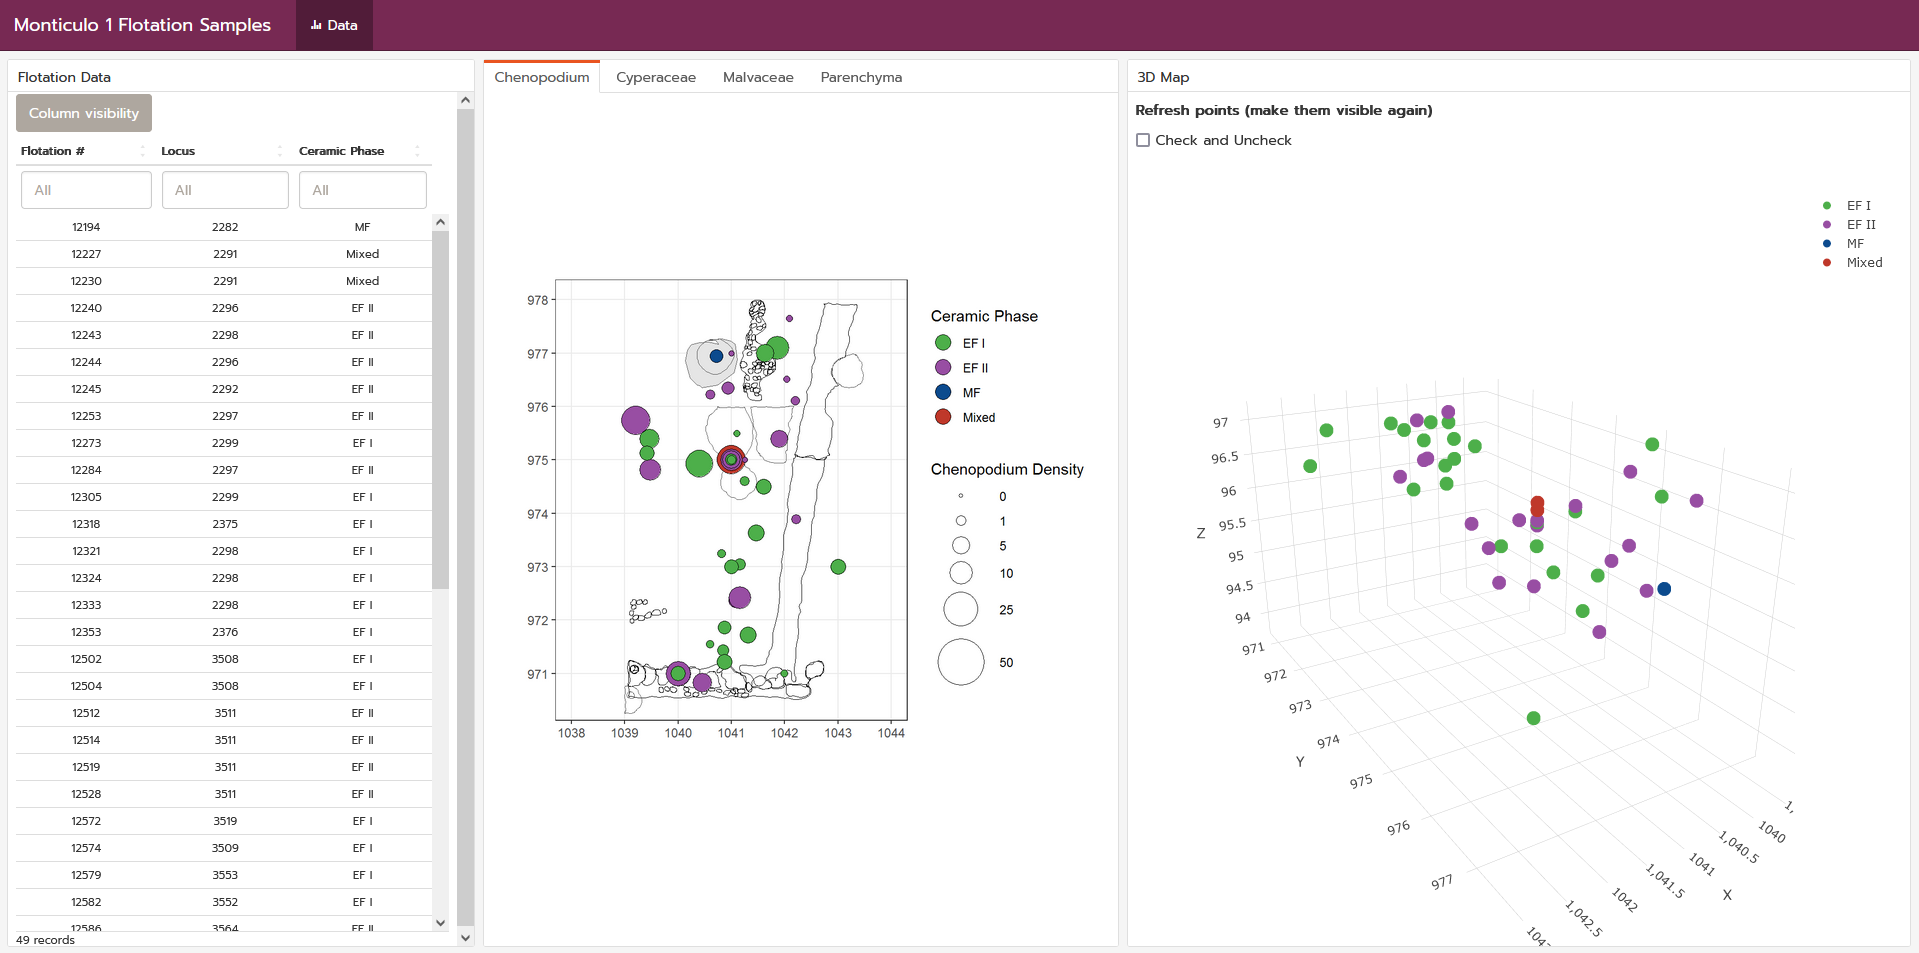Select the row with flotation 12194
Image resolution: width=1919 pixels, height=953 pixels.
pos(224,227)
